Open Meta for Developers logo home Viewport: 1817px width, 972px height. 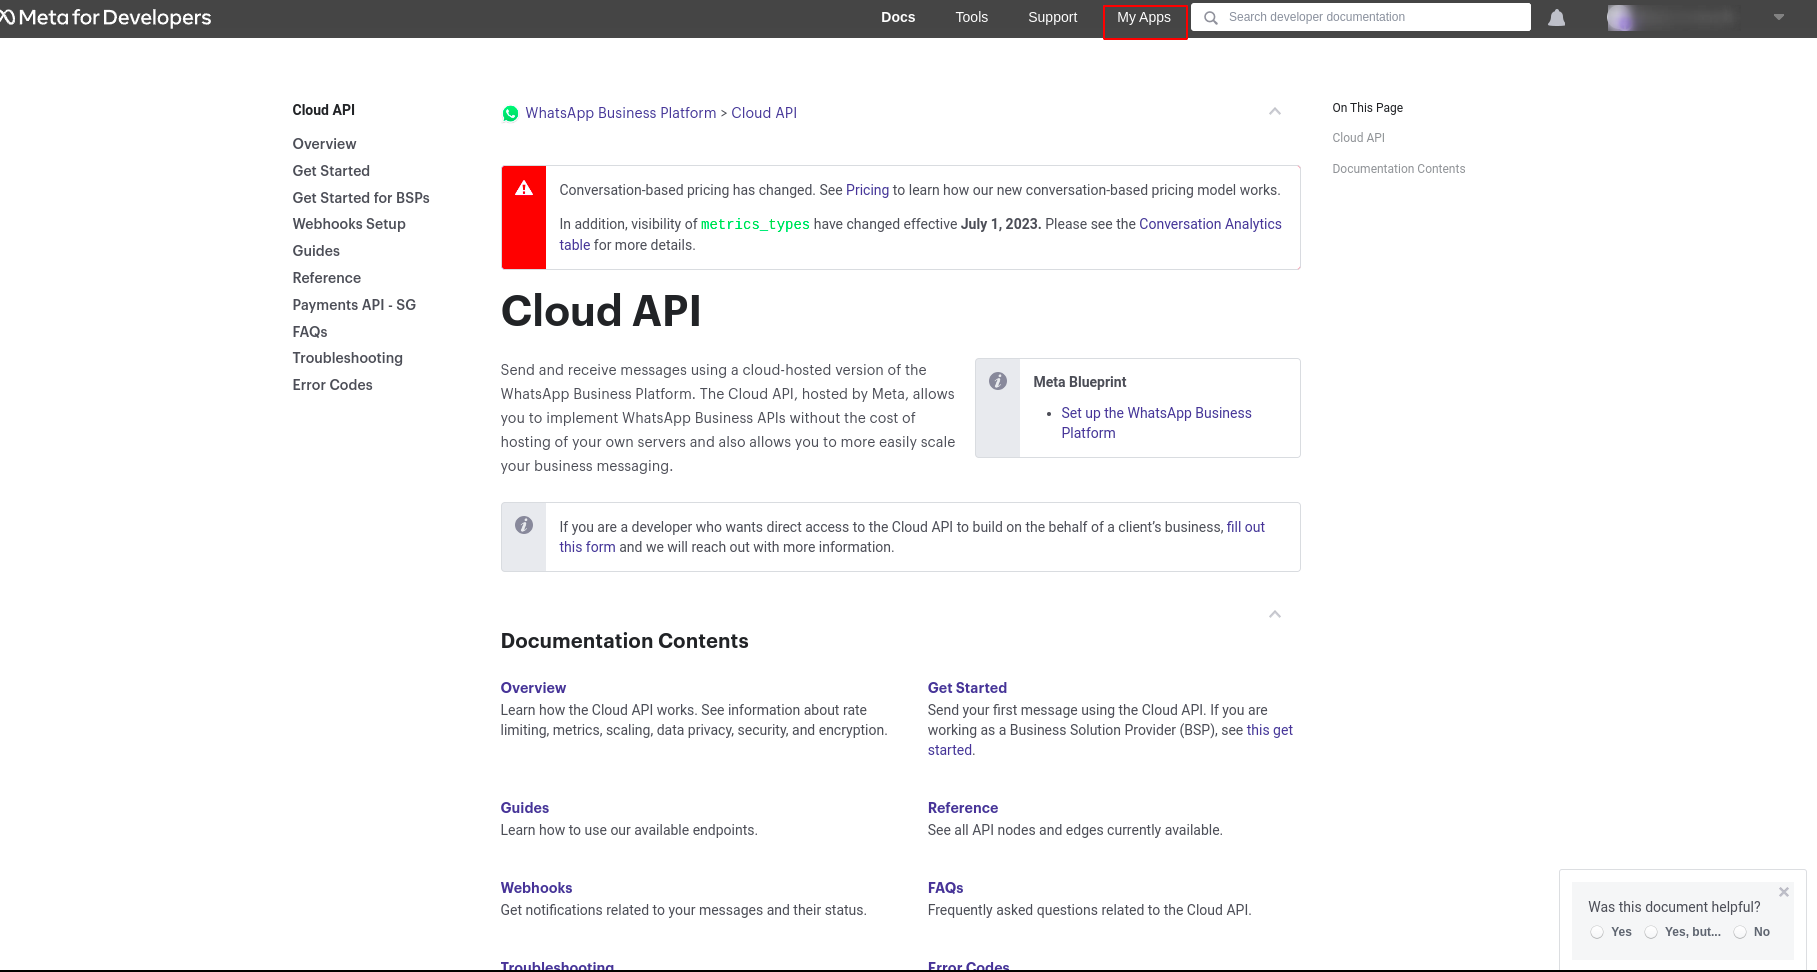coord(105,18)
